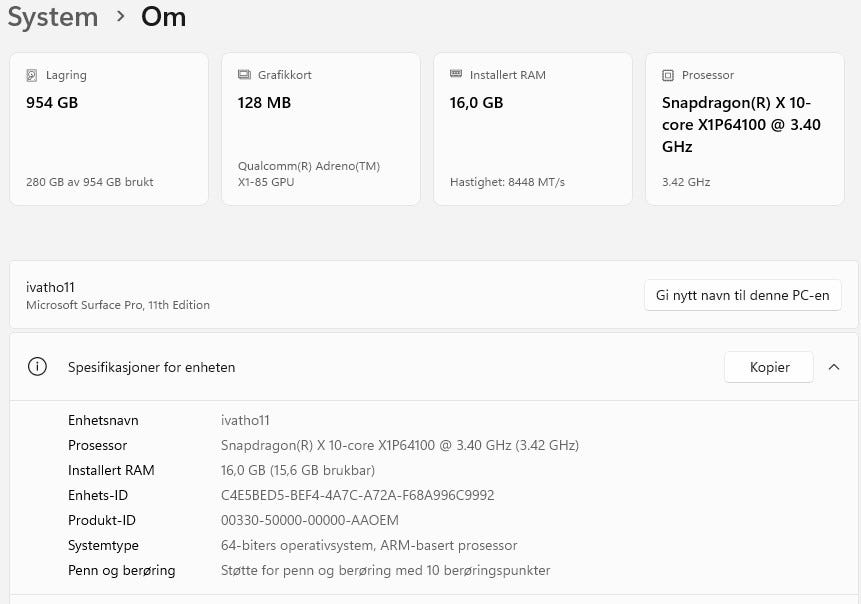
Task: Click the storage icon beside Lagring
Action: pyautogui.click(x=32, y=75)
